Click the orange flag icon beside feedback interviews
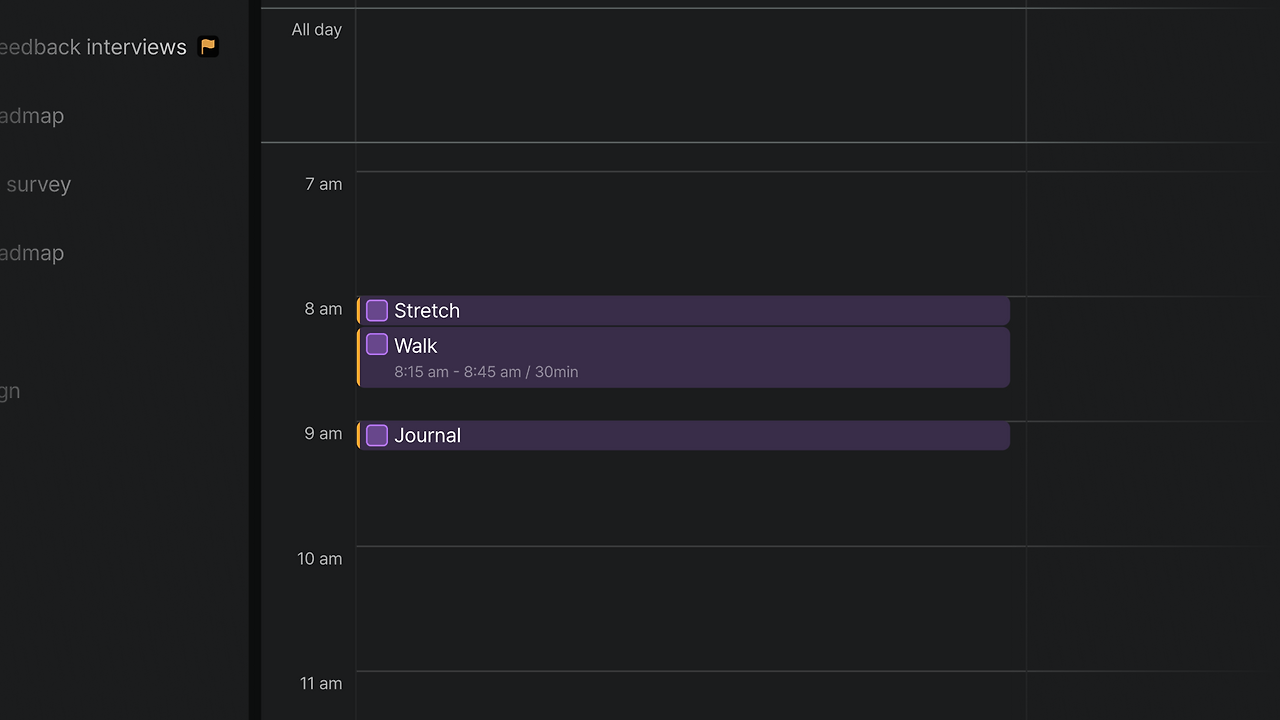This screenshot has width=1280, height=720. (x=208, y=47)
